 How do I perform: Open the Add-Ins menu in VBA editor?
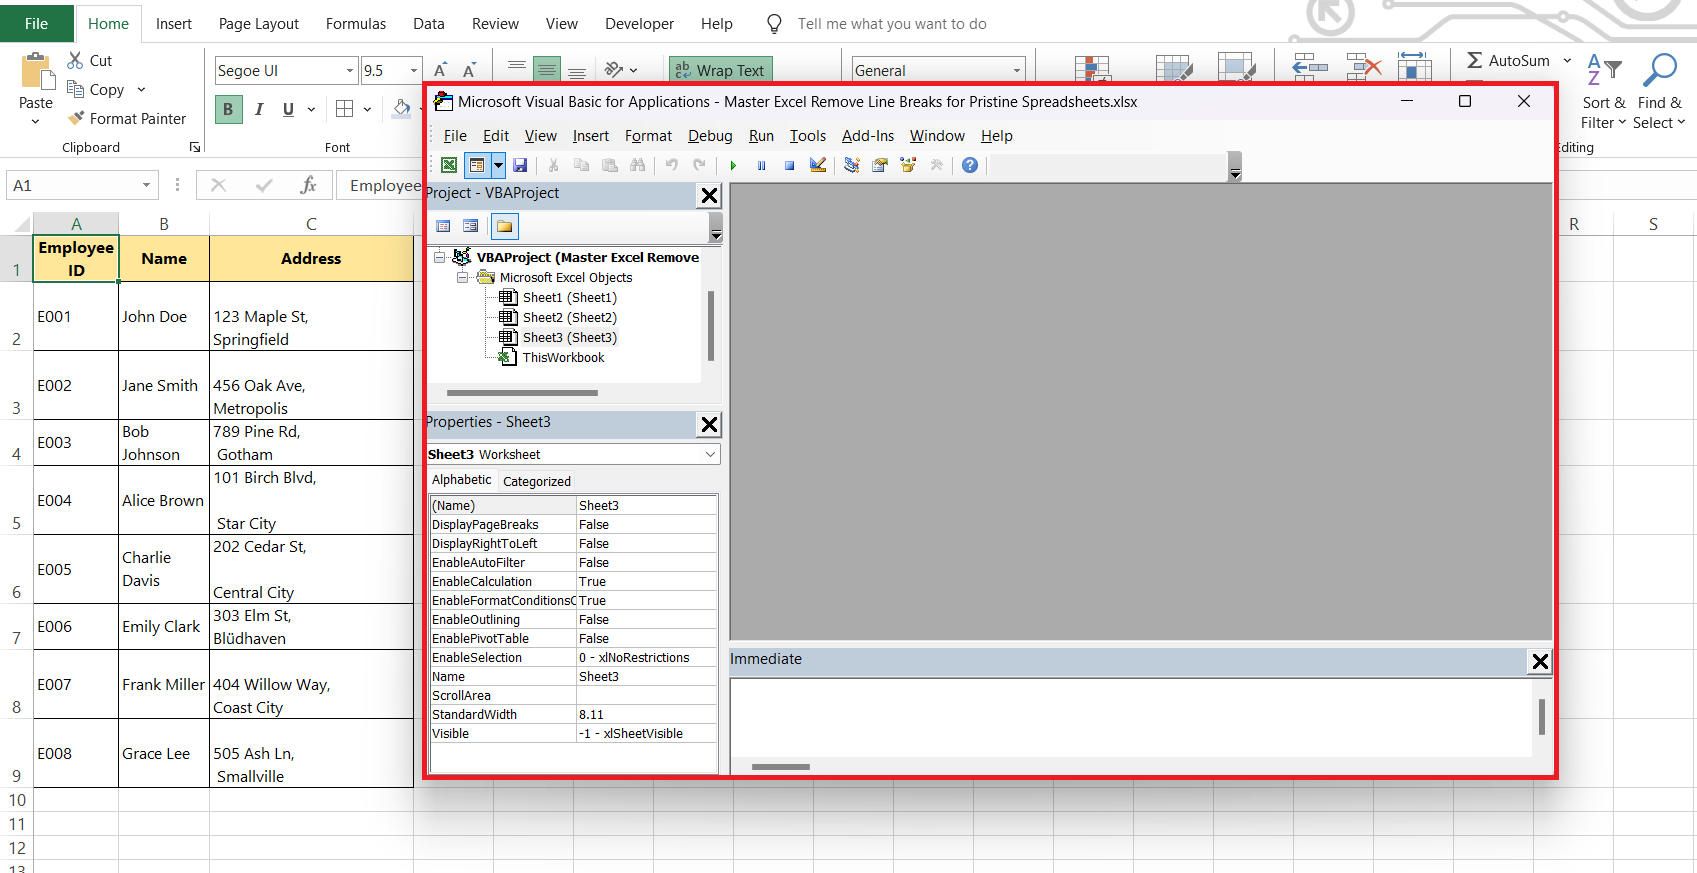868,136
